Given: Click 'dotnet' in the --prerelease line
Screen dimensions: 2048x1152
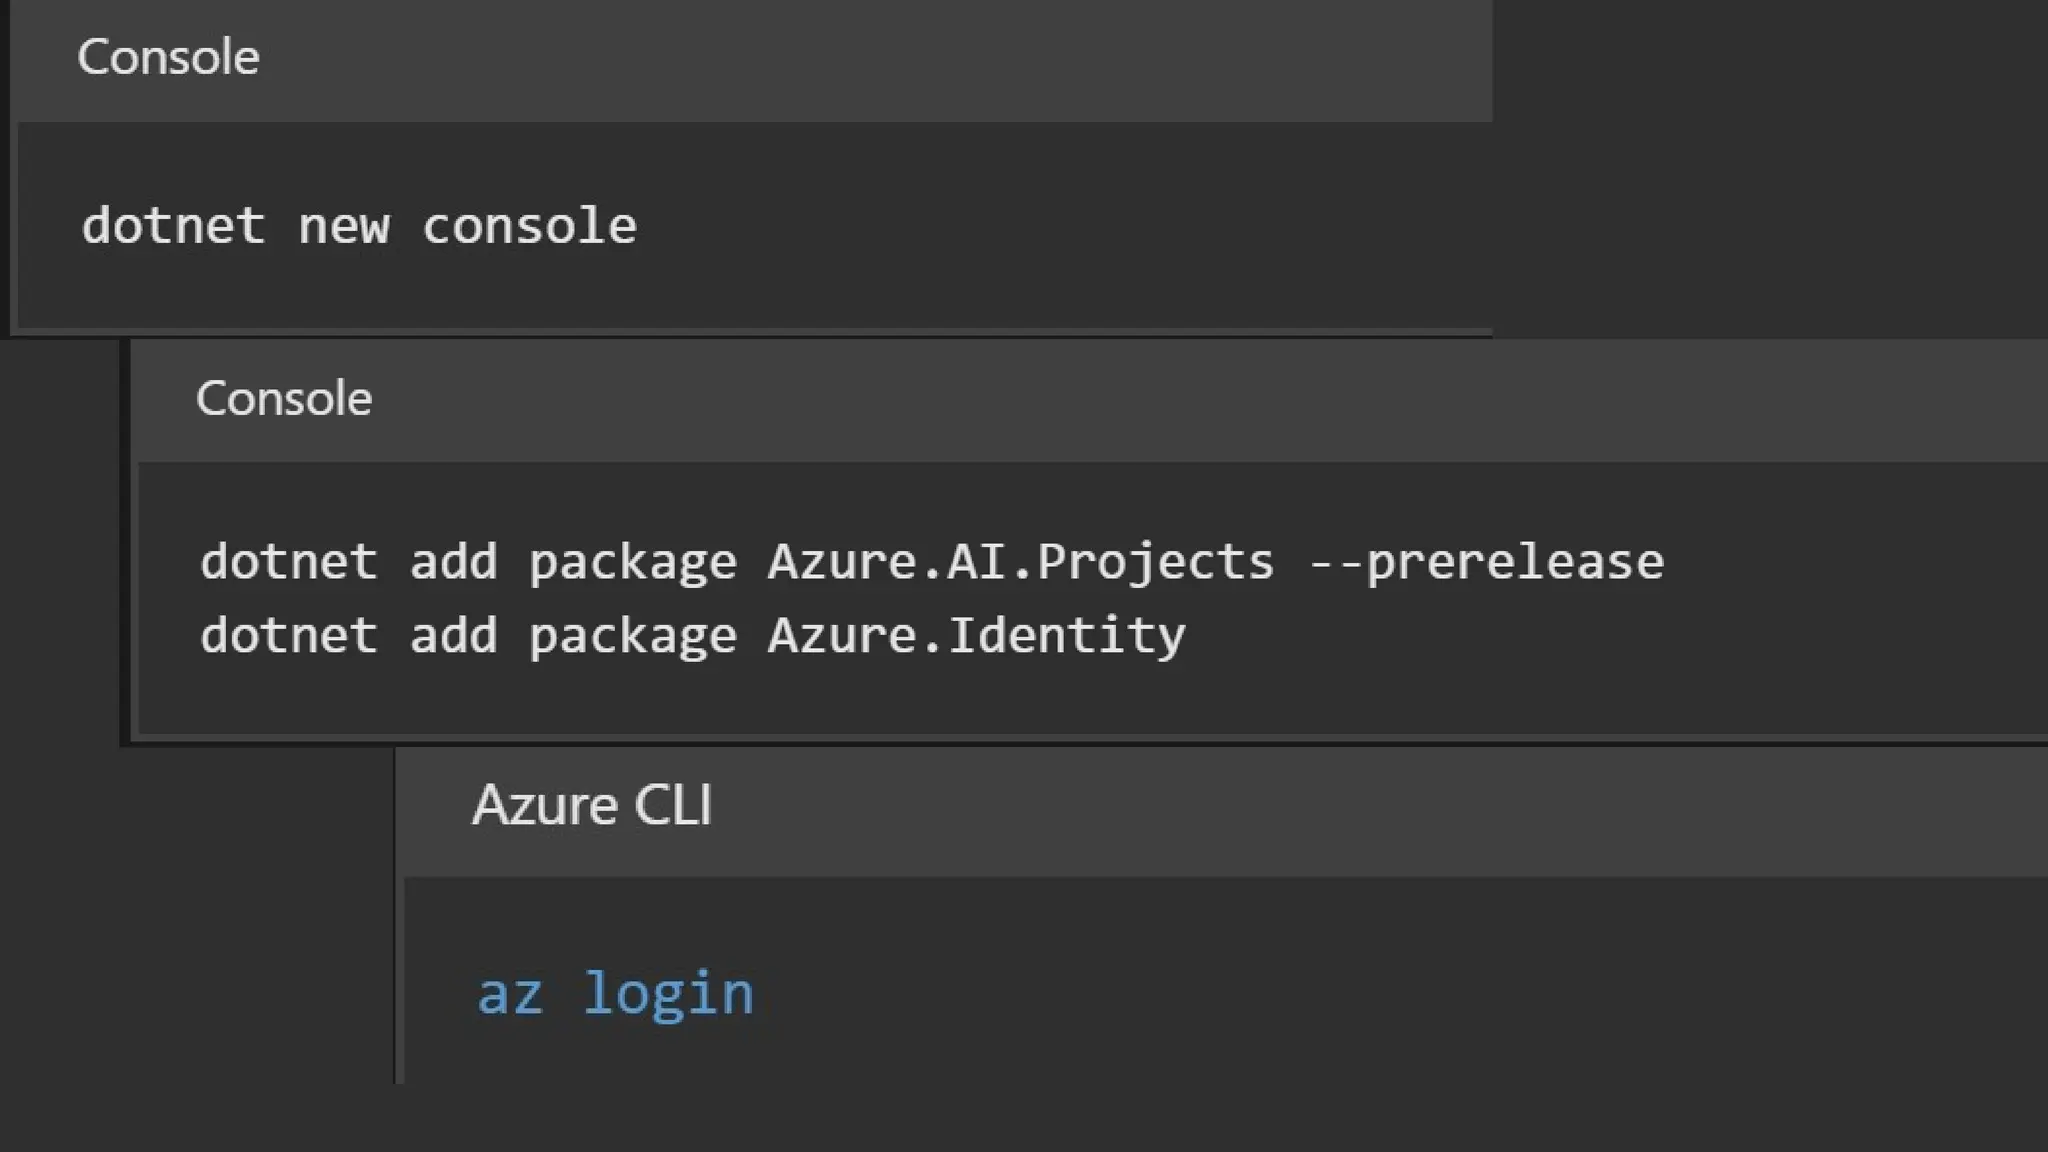Looking at the screenshot, I should point(289,562).
